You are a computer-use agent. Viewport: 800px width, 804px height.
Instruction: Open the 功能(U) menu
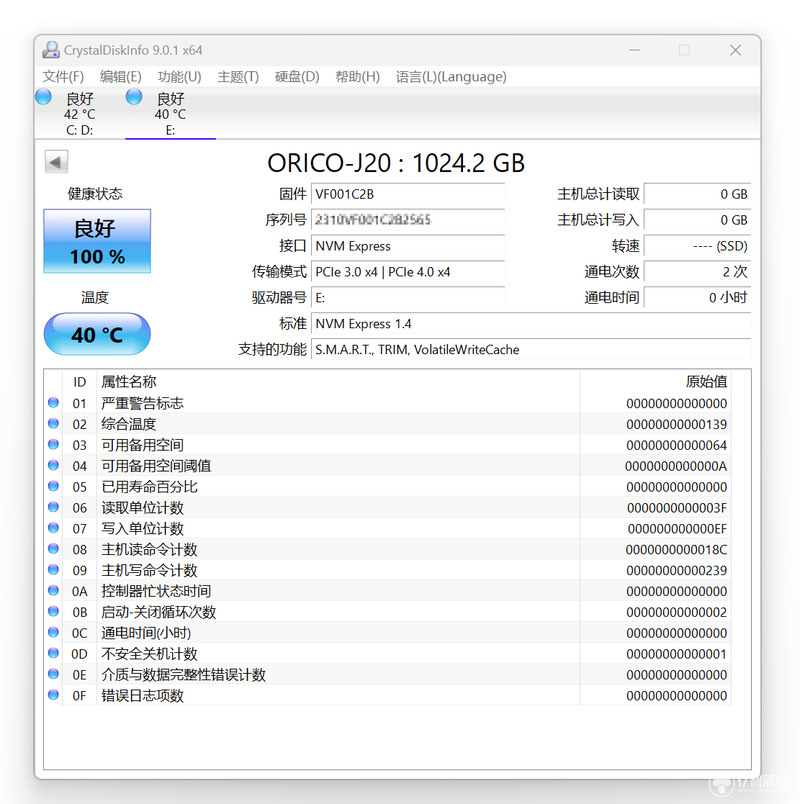tap(179, 76)
